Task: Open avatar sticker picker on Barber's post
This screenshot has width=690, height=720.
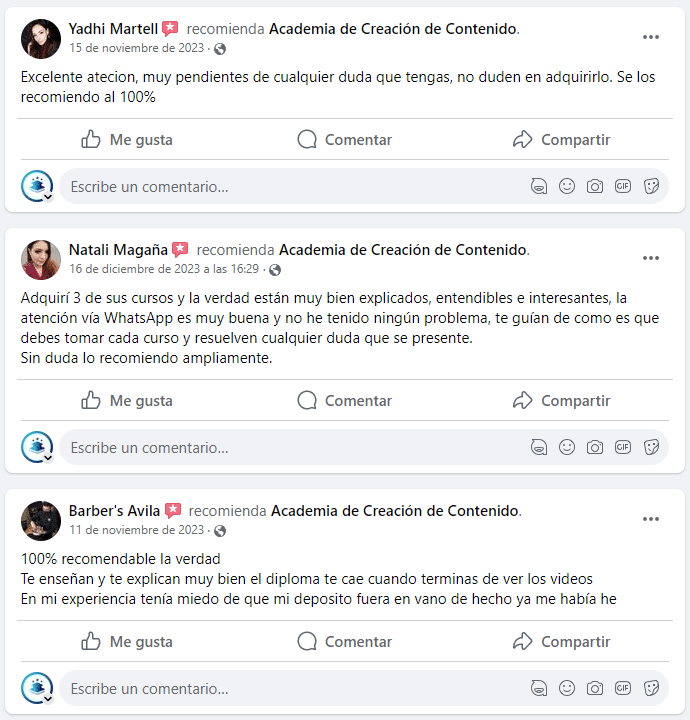Action: pos(539,688)
